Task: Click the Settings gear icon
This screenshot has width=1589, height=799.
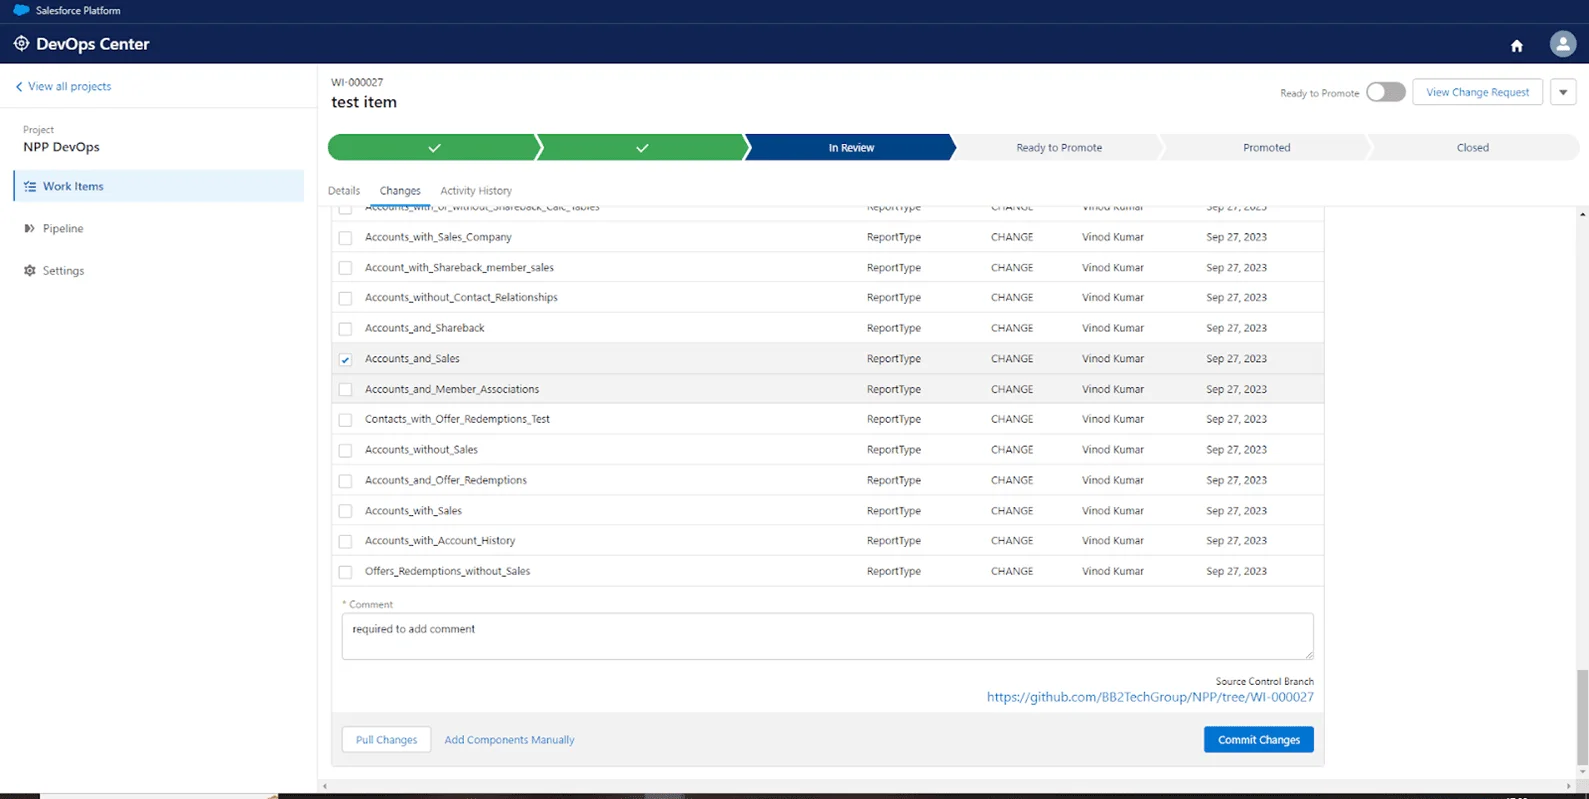Action: click(30, 271)
